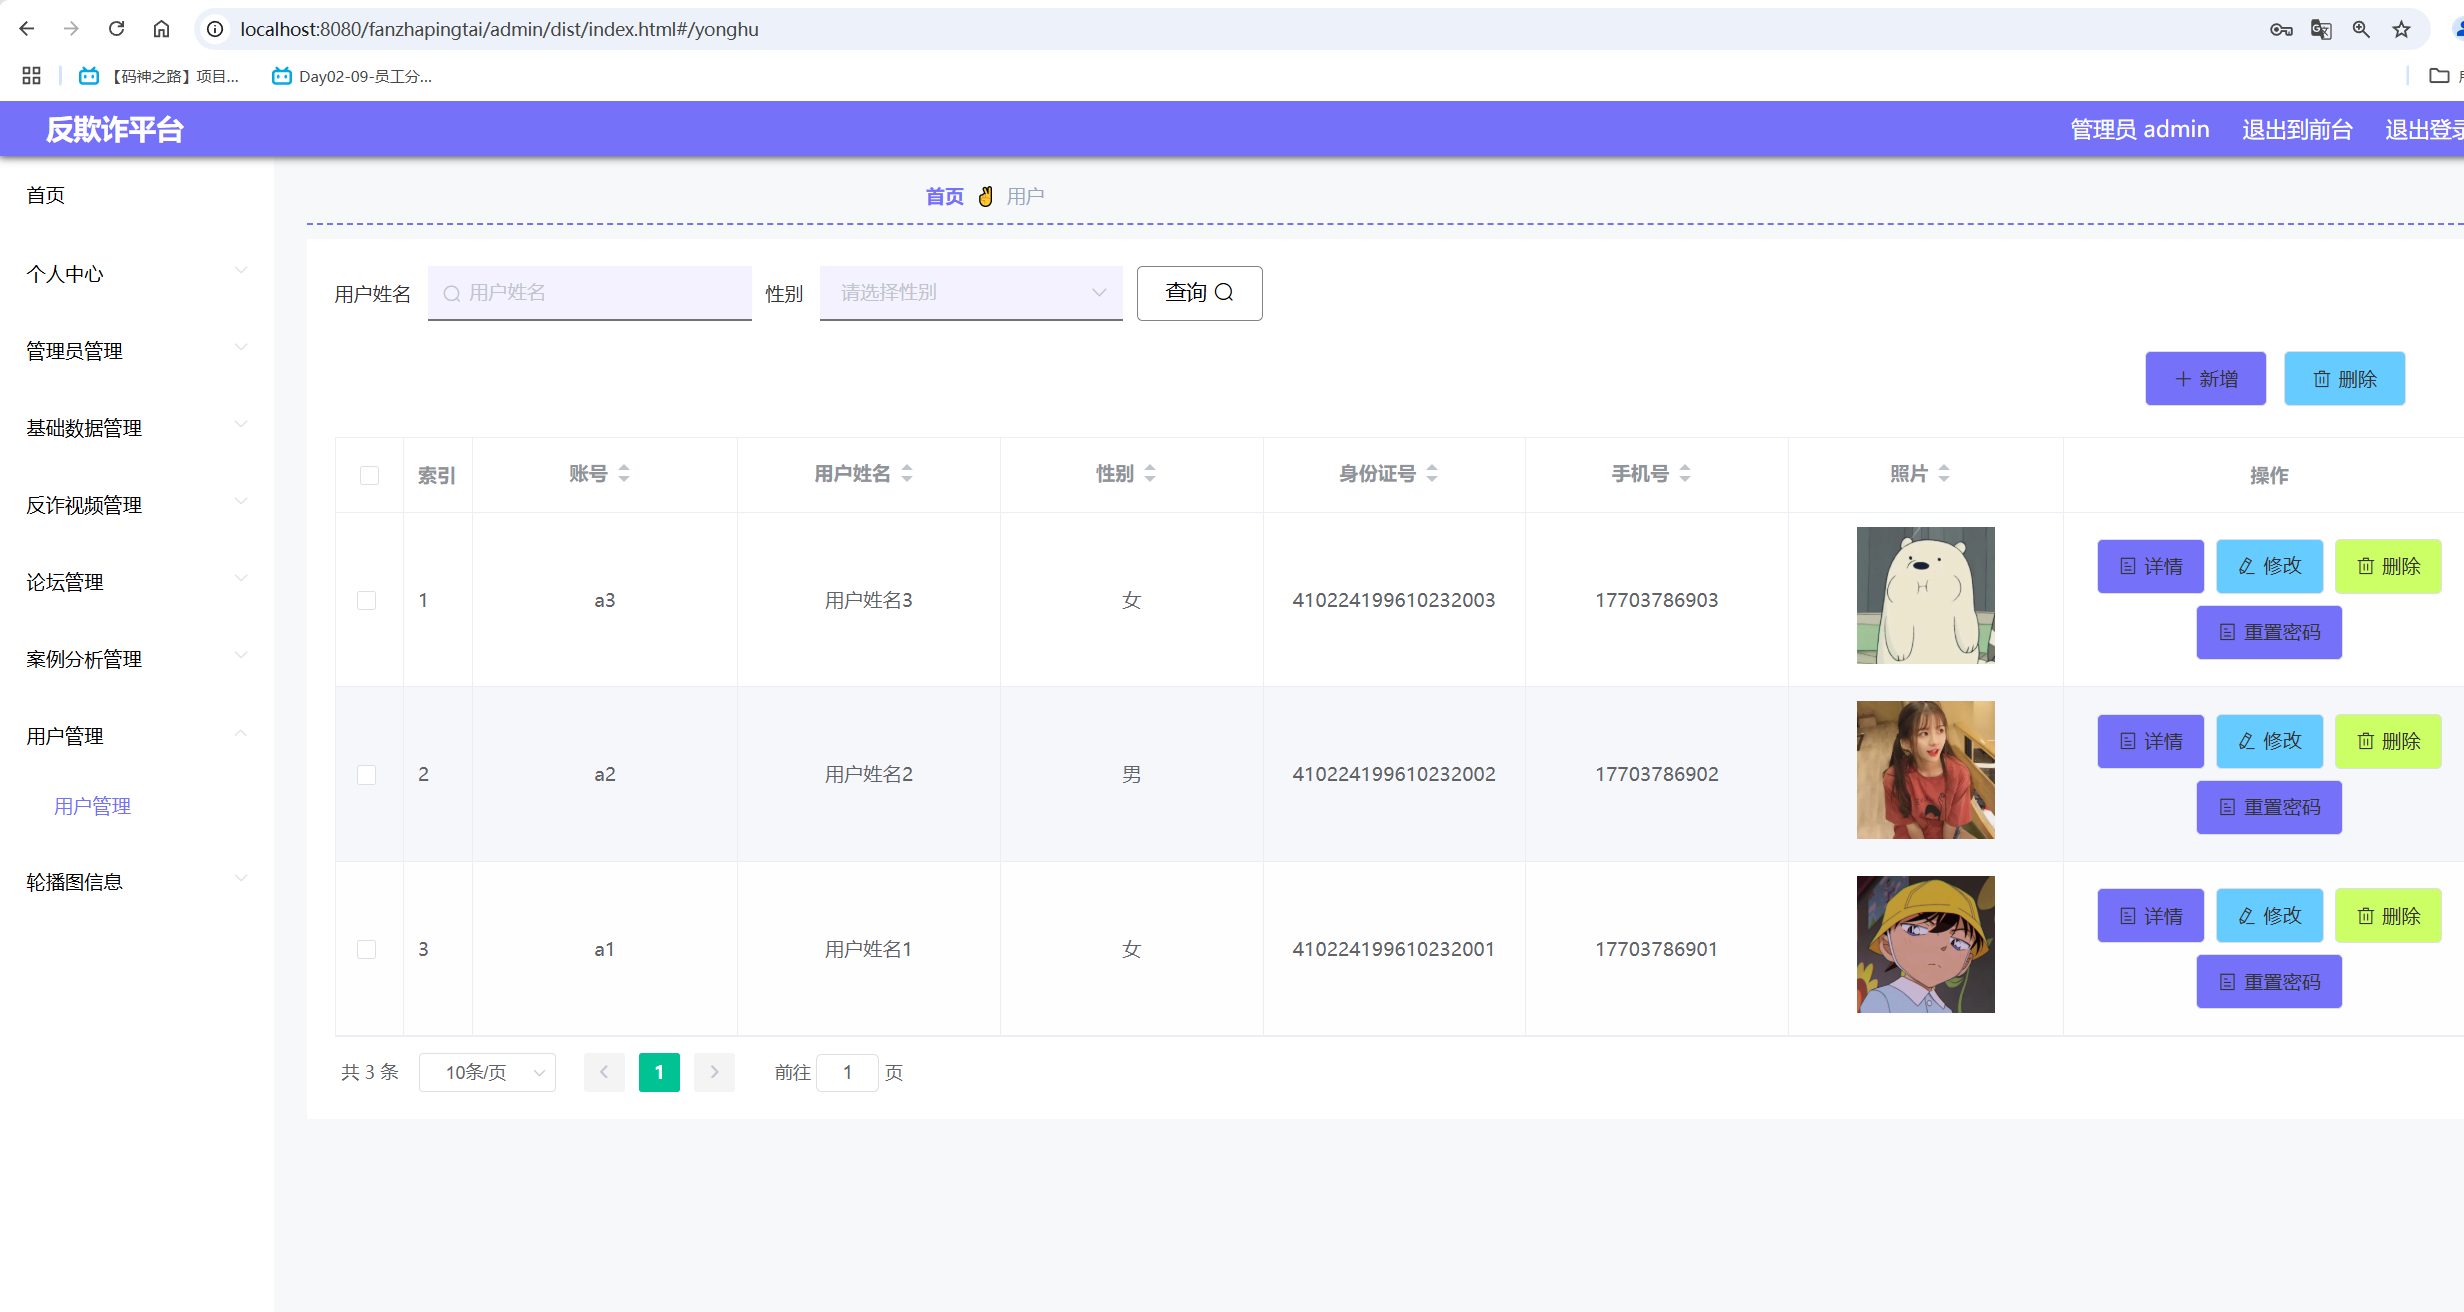
Task: Open the cartoon photo thumbnail for a1
Action: (1925, 944)
